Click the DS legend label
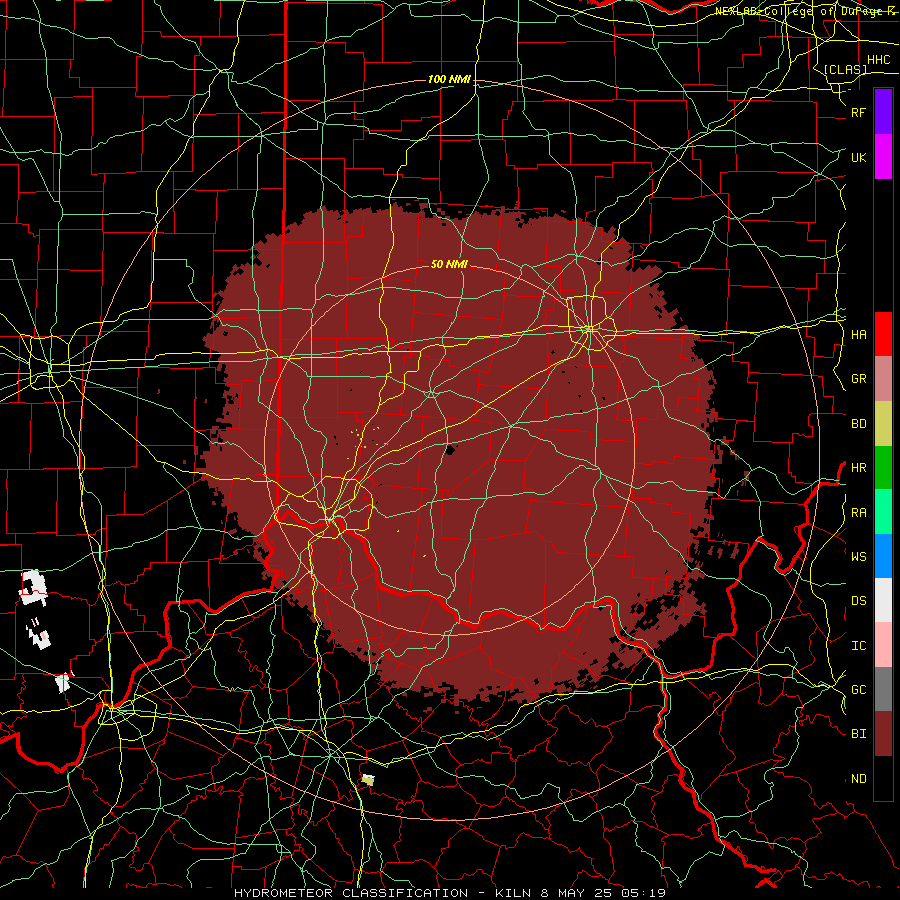 [859, 601]
